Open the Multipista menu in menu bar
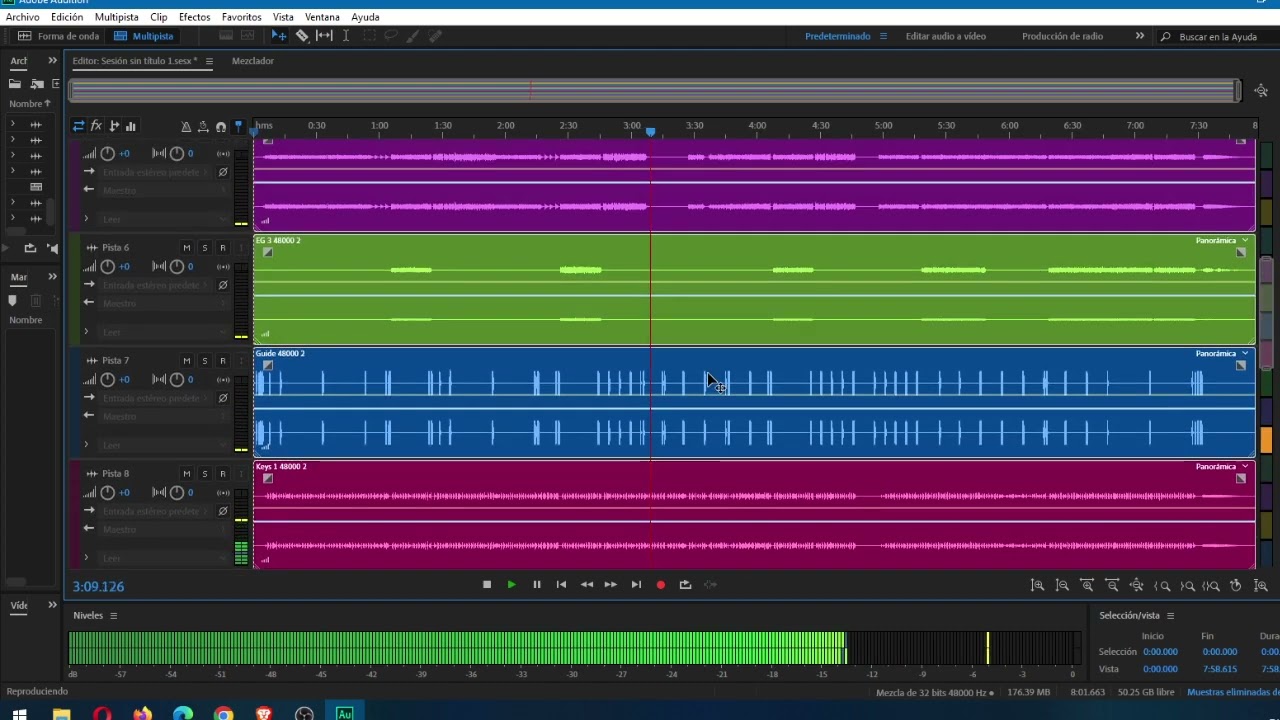 click(x=116, y=17)
